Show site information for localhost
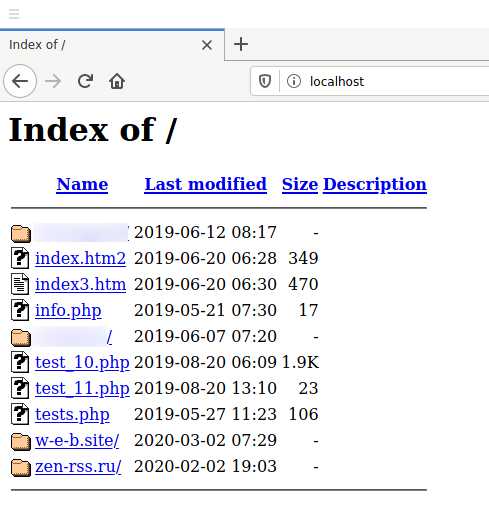Viewport: 489px width, 509px height. [x=294, y=81]
